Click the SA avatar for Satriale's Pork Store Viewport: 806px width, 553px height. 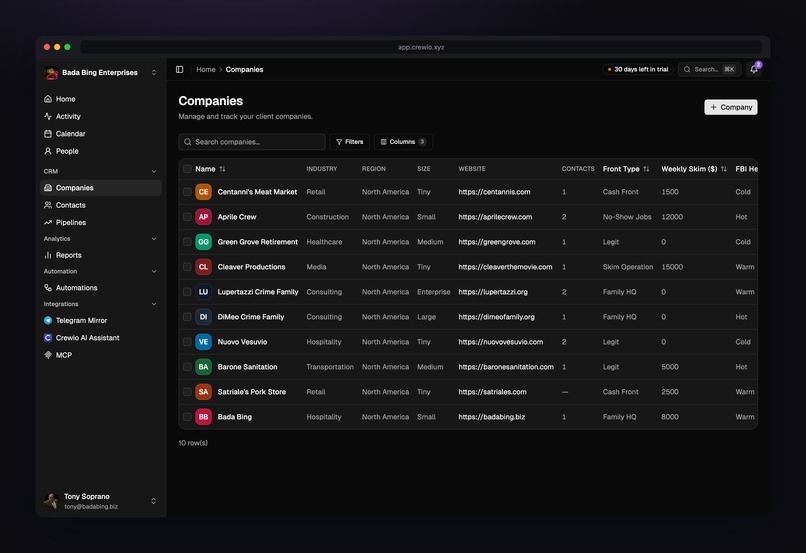204,392
